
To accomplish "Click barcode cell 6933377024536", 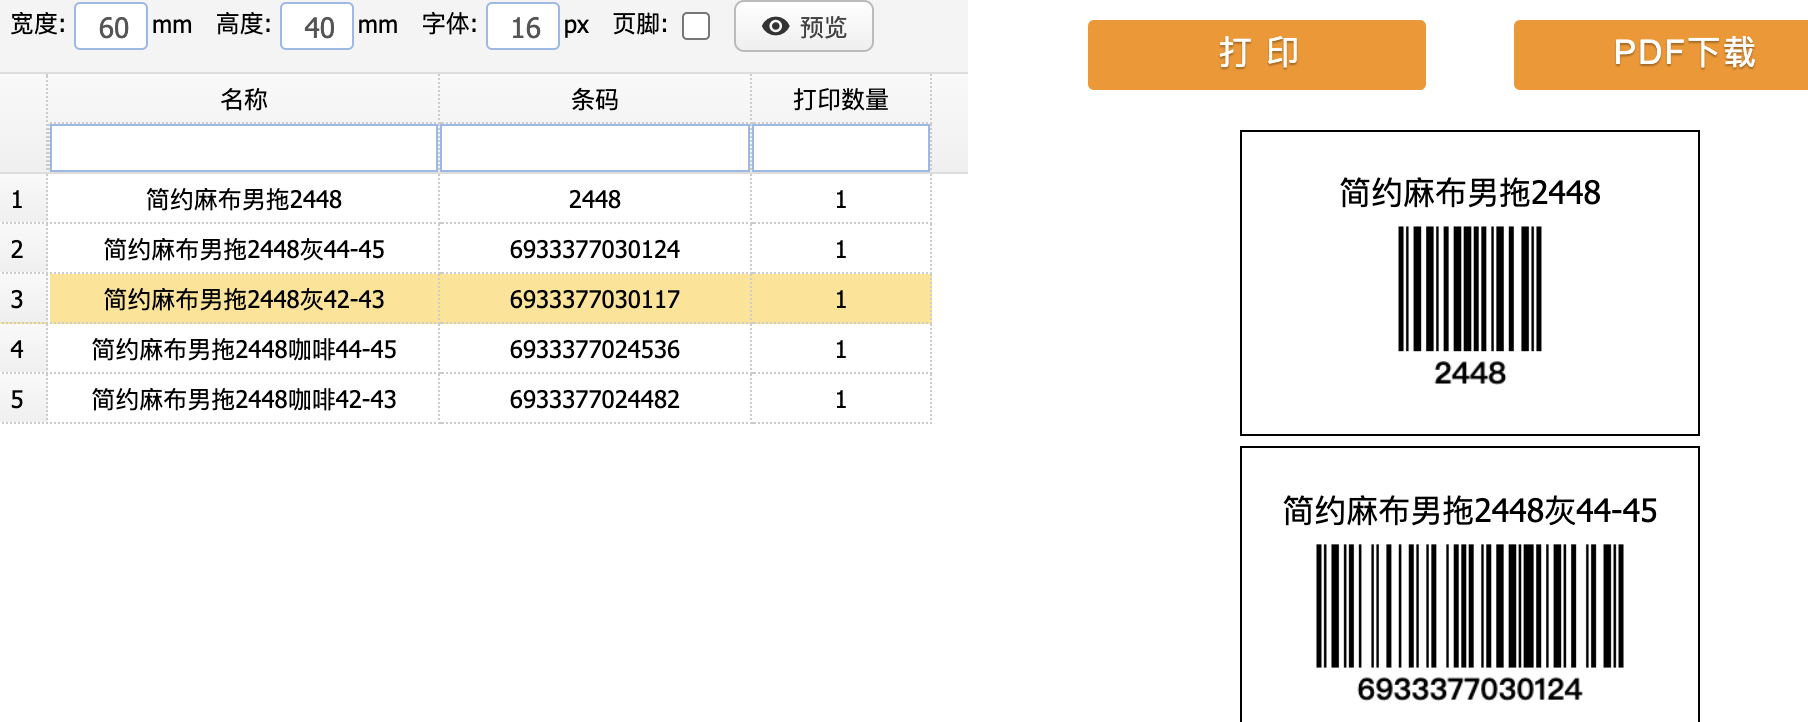I will pos(595,349).
